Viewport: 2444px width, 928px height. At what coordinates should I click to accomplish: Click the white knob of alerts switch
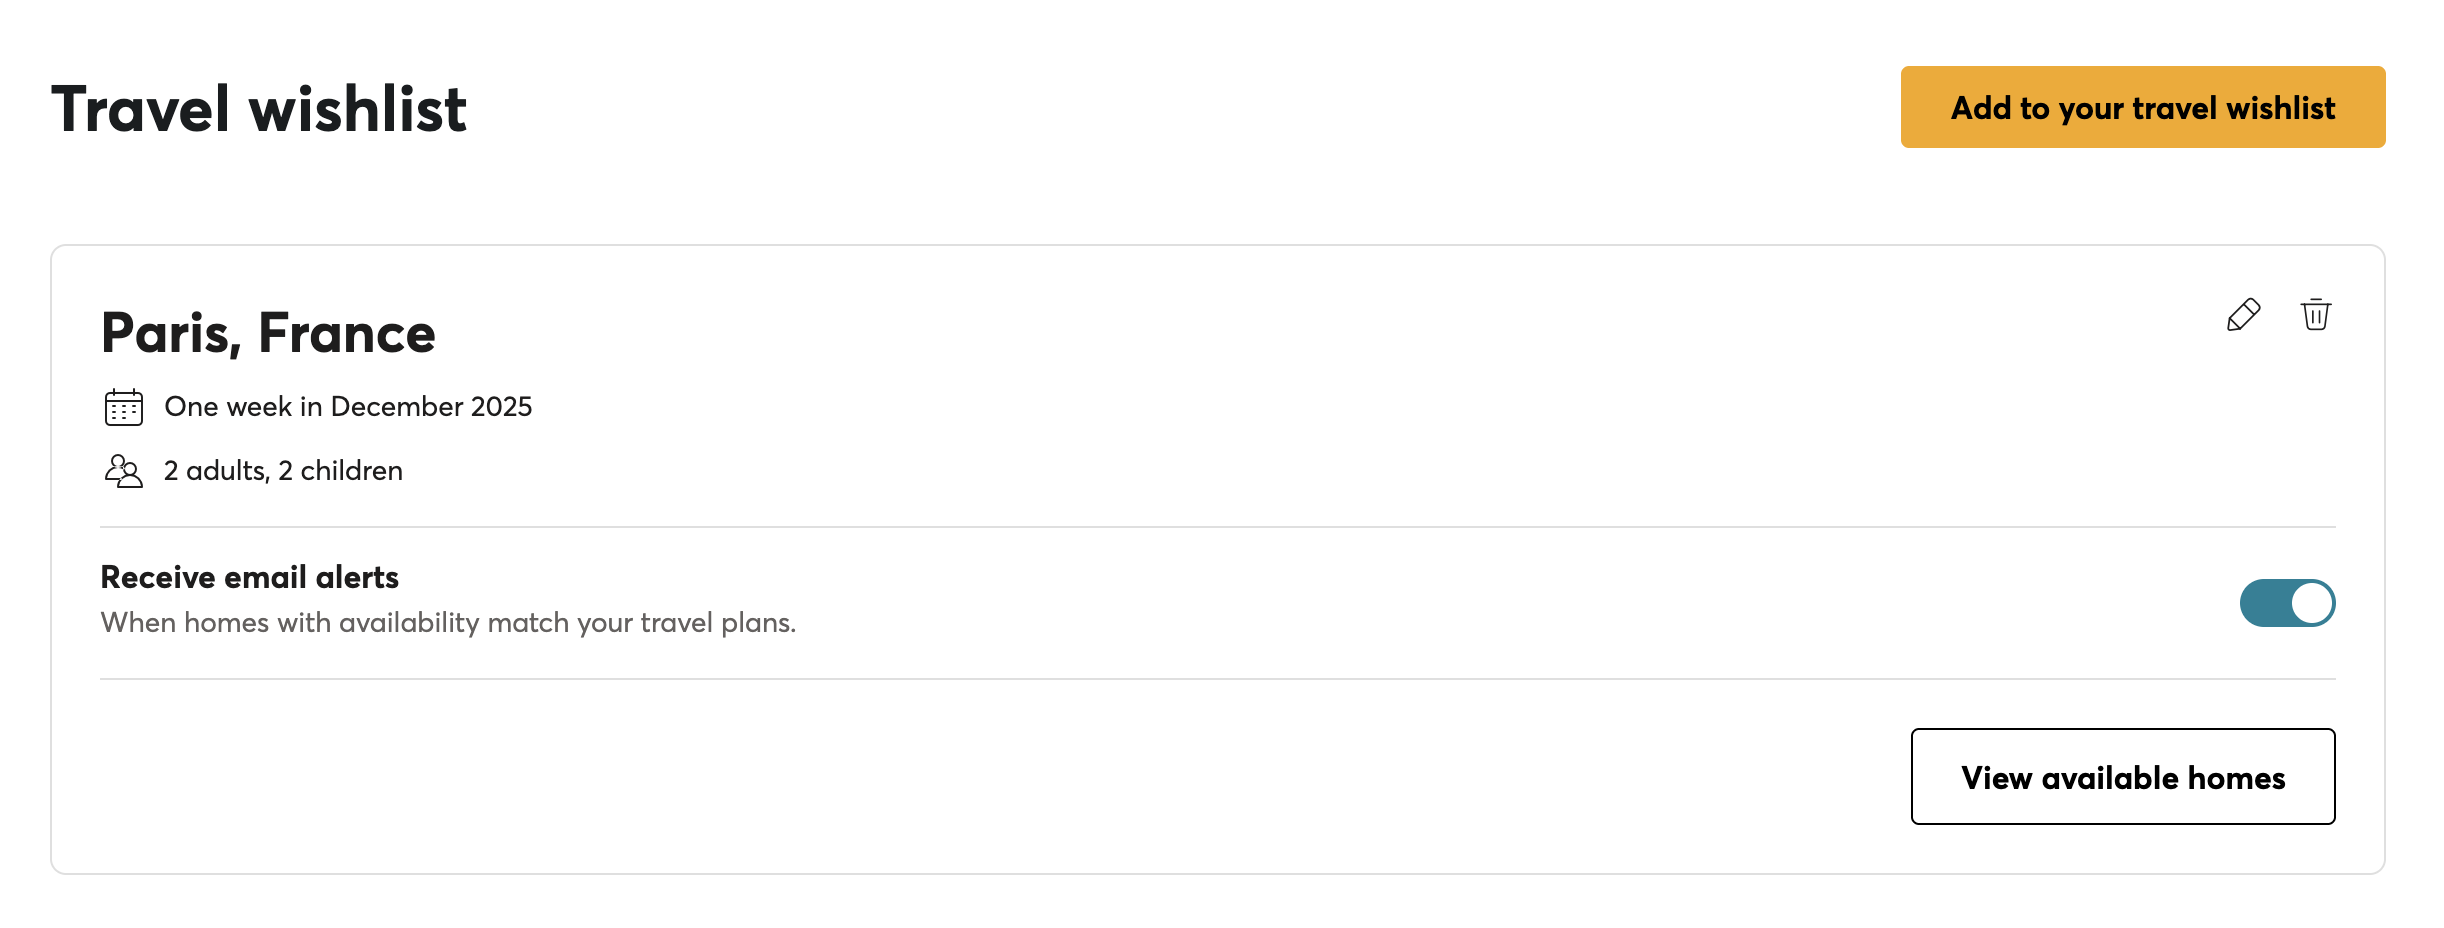2311,603
